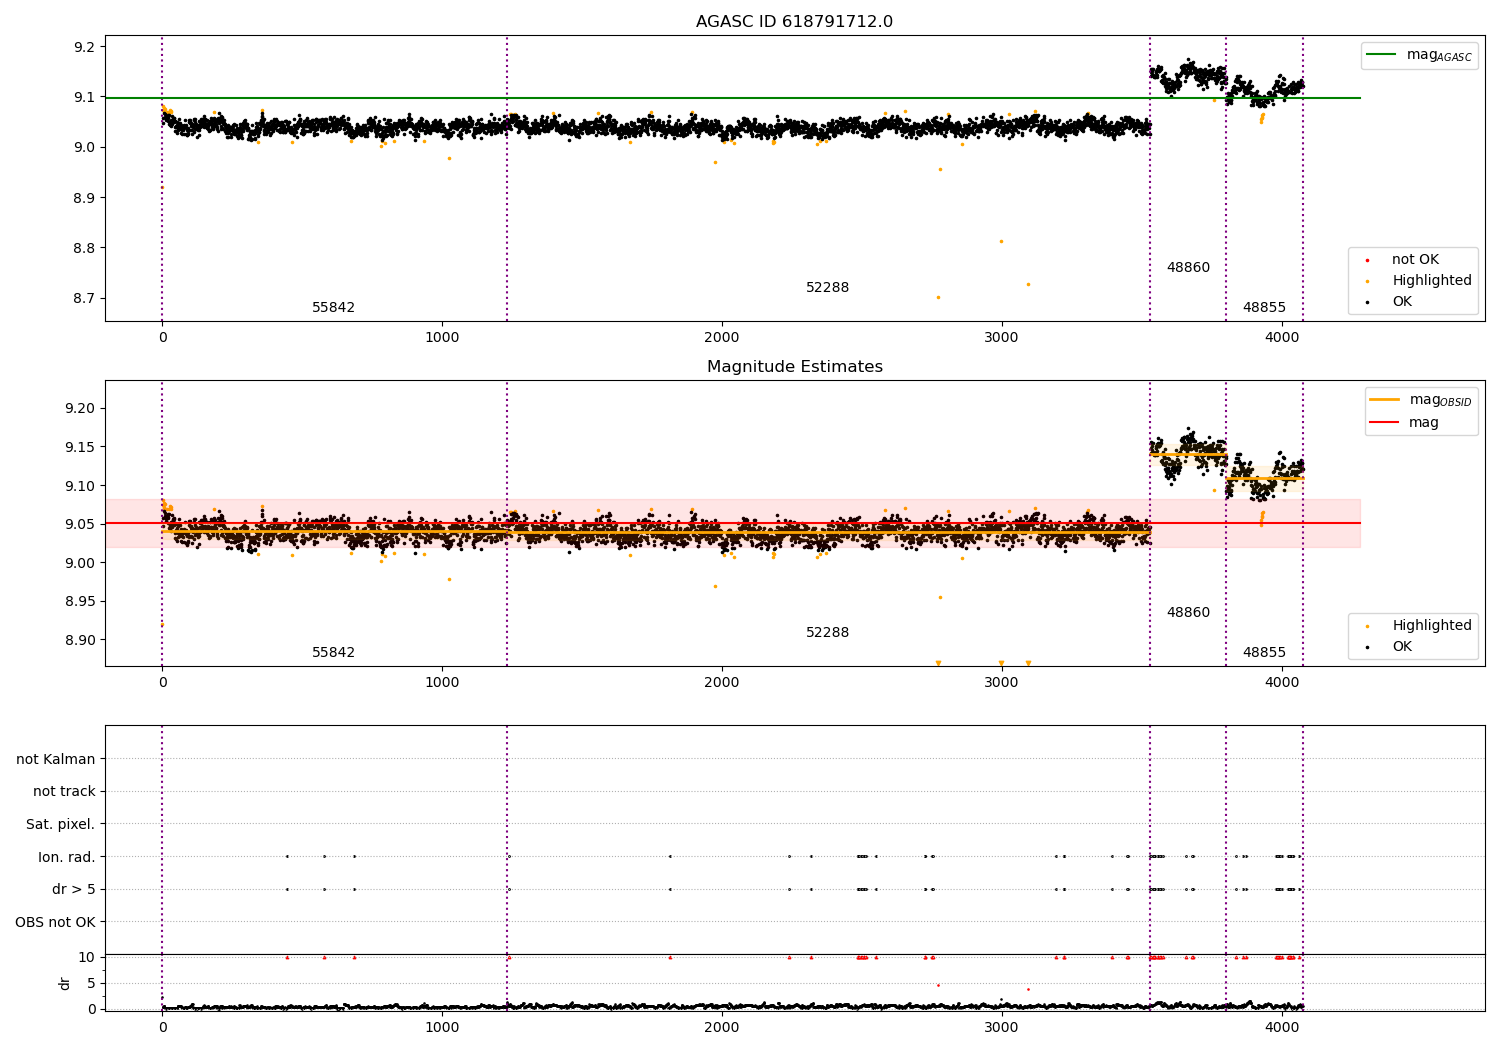
Task: Click "OK" legend label in the top plot
Action: pos(1402,302)
